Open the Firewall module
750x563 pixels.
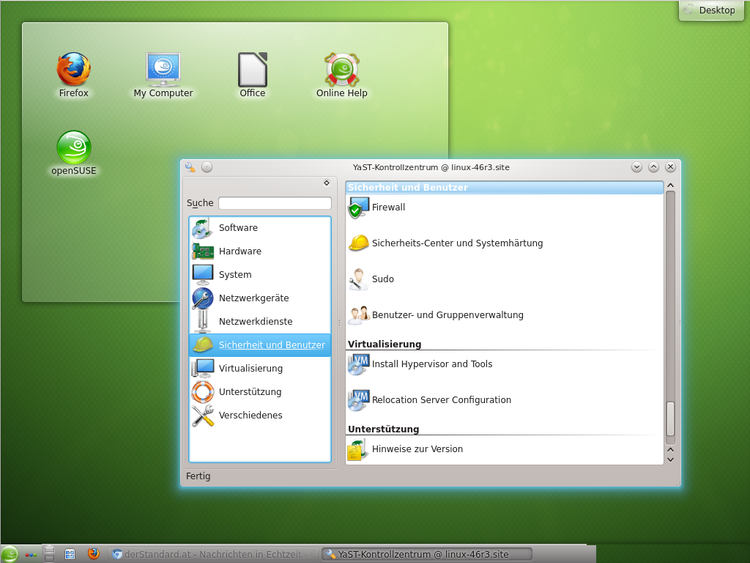point(387,208)
